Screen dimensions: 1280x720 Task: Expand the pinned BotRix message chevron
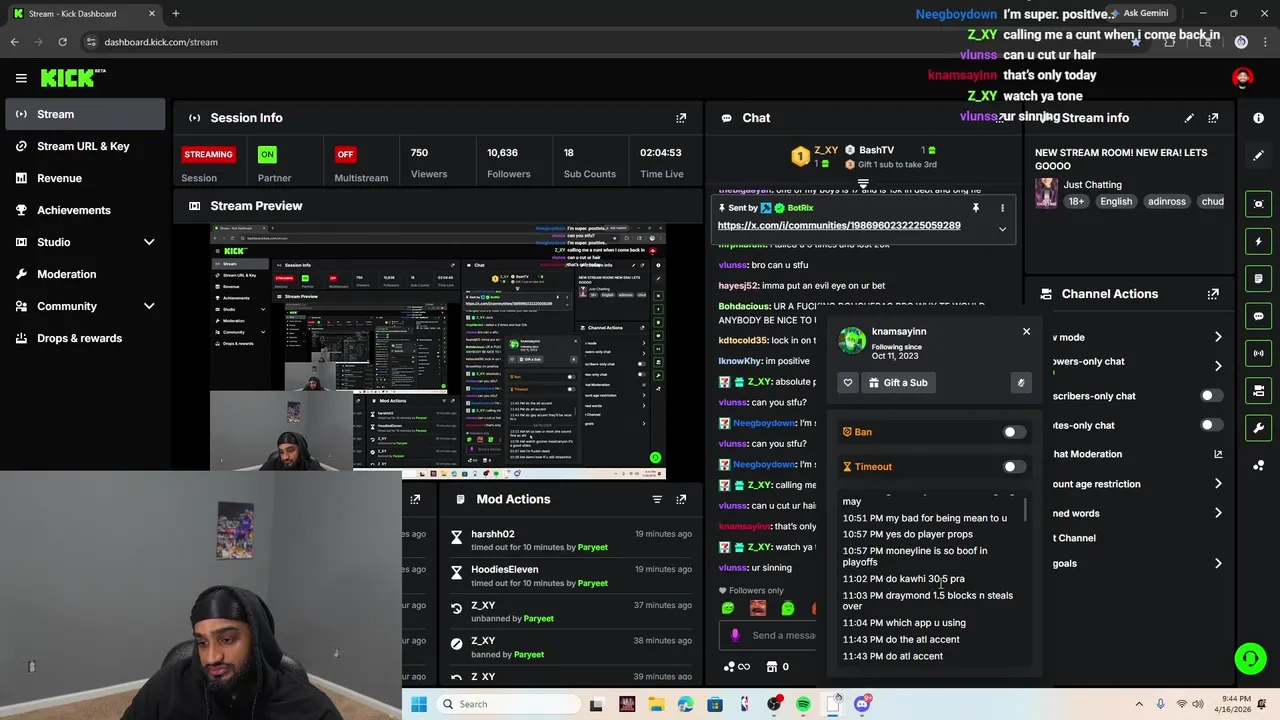[x=1002, y=229]
